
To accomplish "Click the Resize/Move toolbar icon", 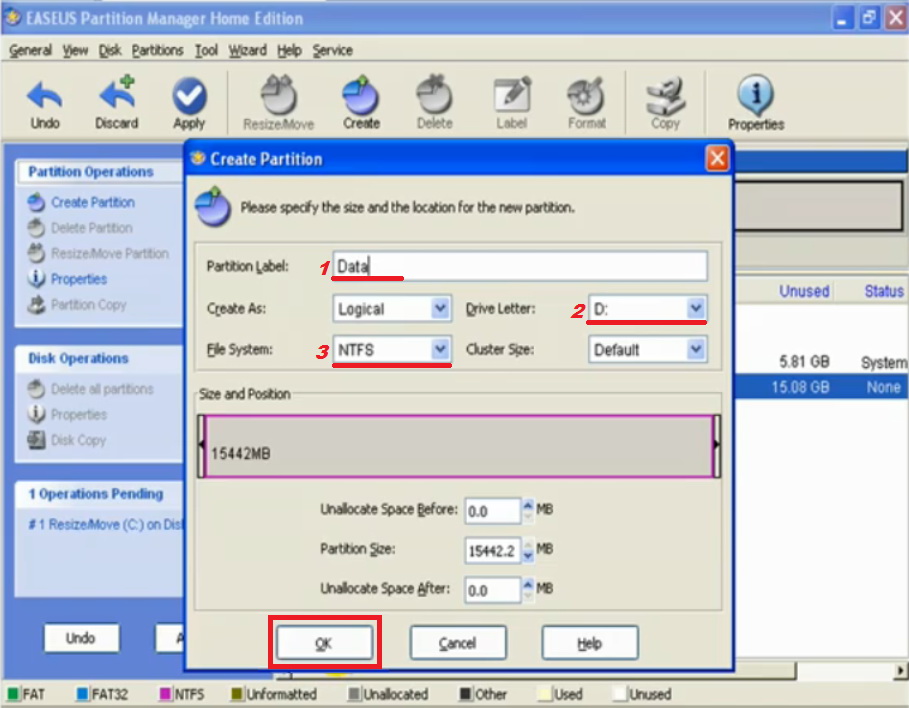I will 279,95.
